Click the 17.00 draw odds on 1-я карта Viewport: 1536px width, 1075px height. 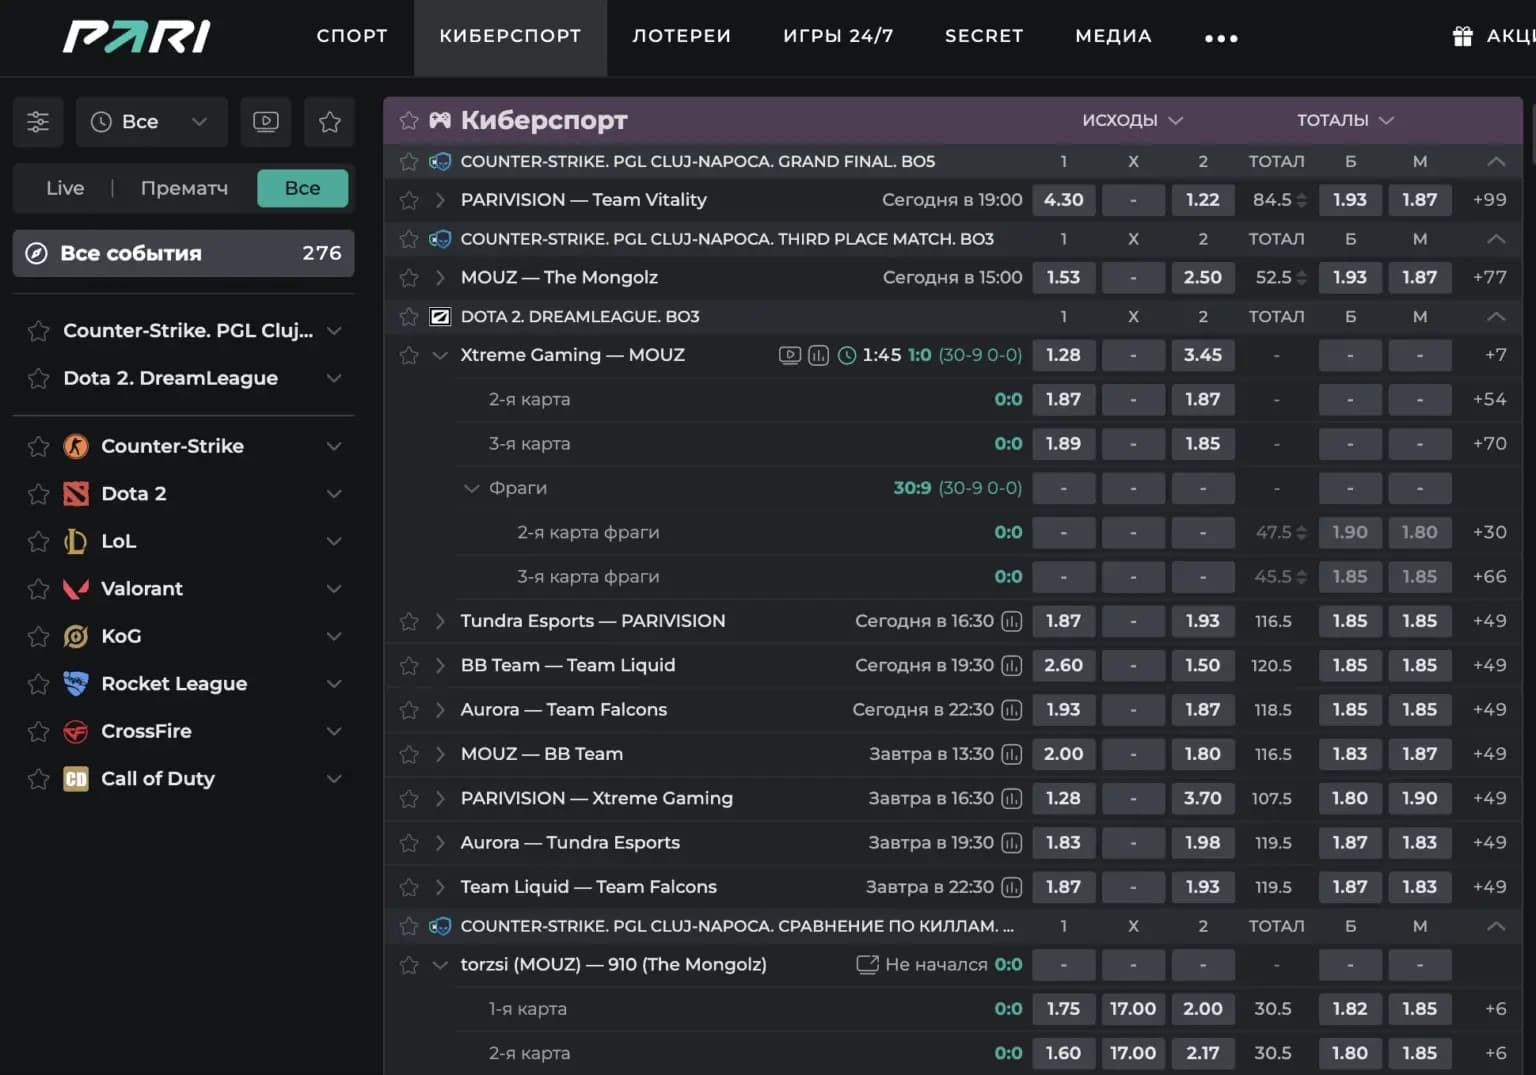click(1132, 1009)
